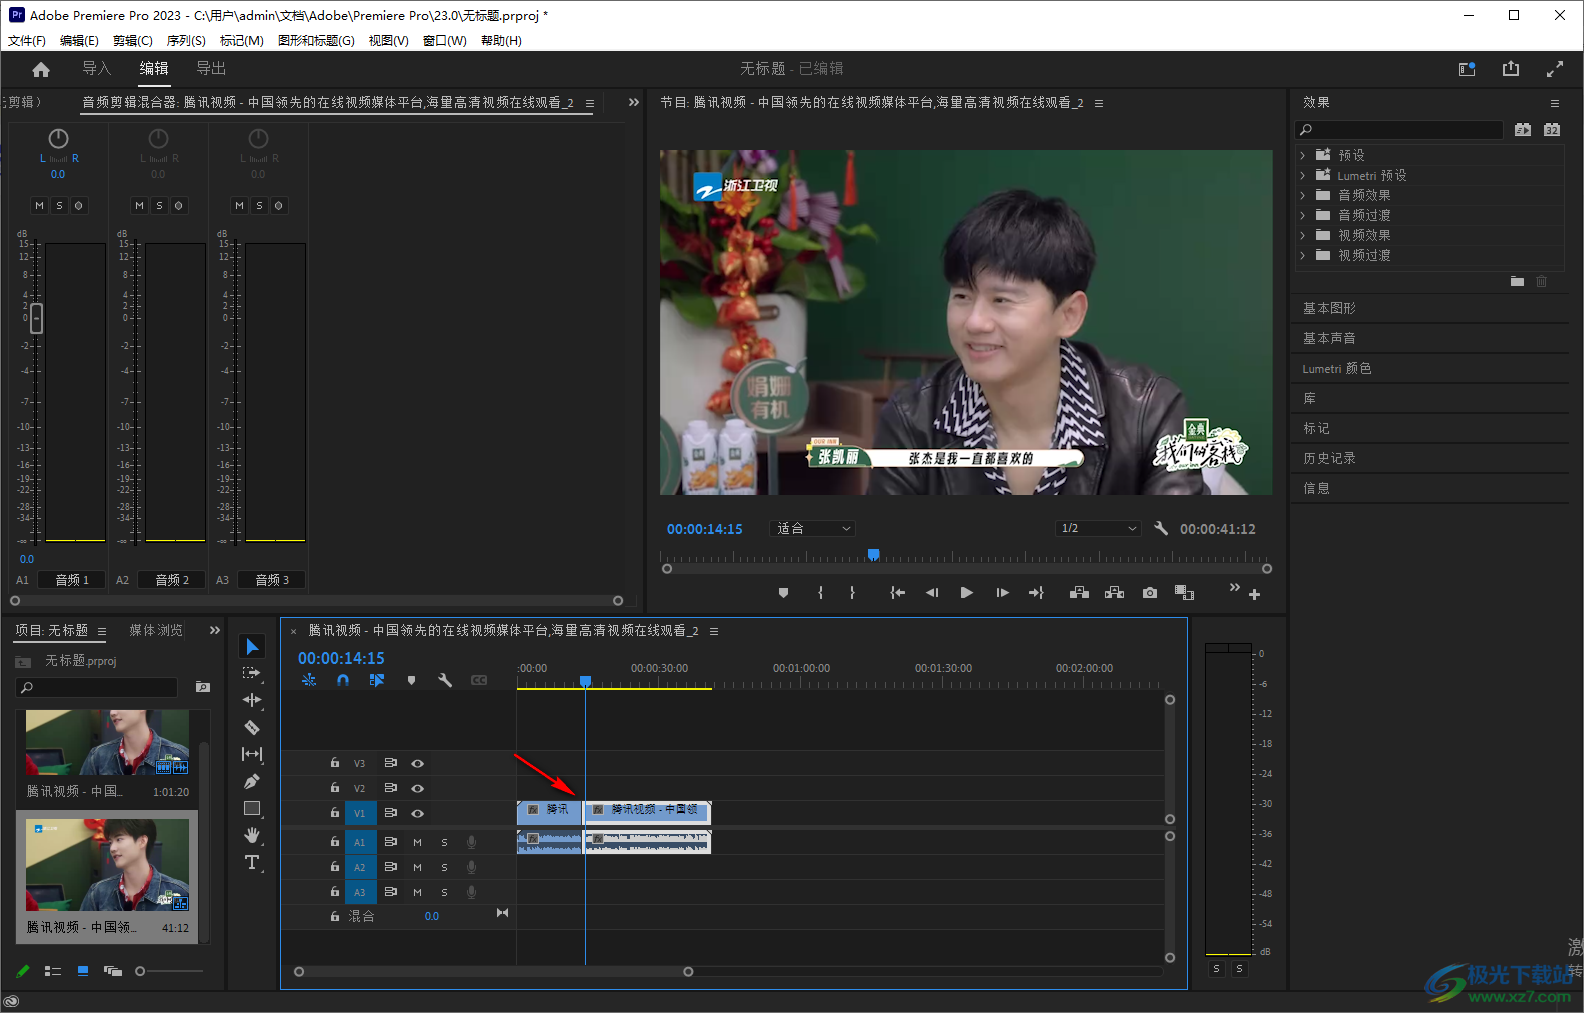This screenshot has width=1584, height=1013.
Task: Click the program monitor settings wrench
Action: click(x=1161, y=528)
